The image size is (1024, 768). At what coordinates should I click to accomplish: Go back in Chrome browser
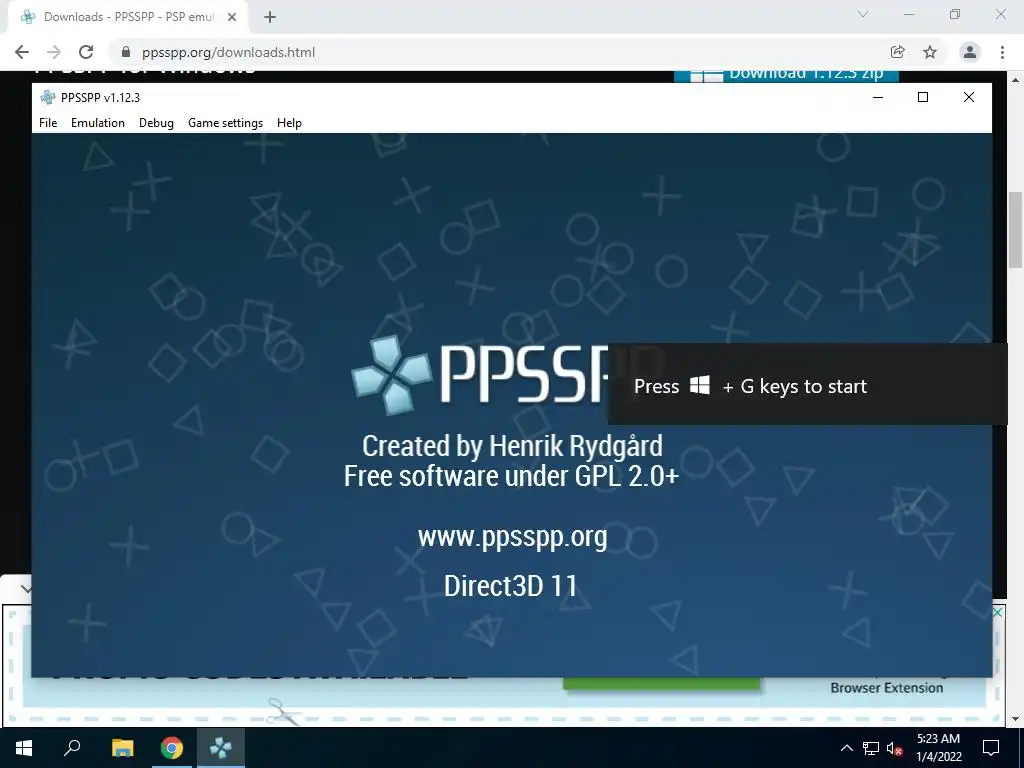[22, 52]
